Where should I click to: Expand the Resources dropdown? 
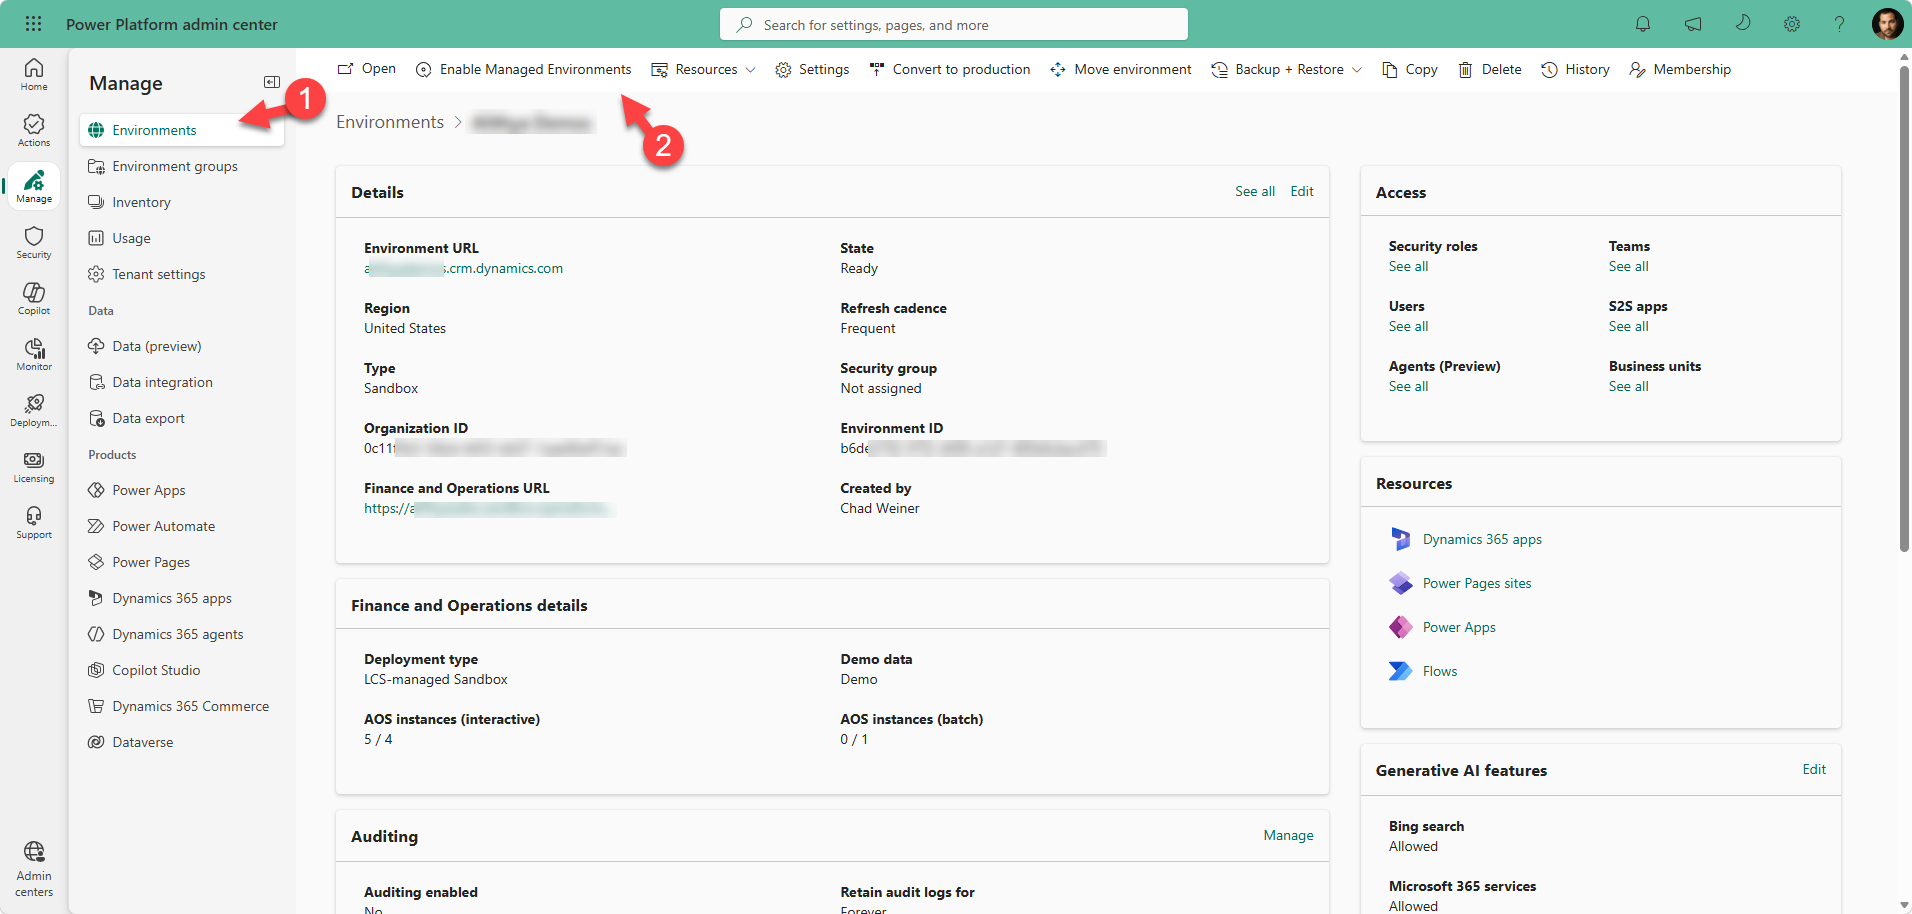pos(703,69)
